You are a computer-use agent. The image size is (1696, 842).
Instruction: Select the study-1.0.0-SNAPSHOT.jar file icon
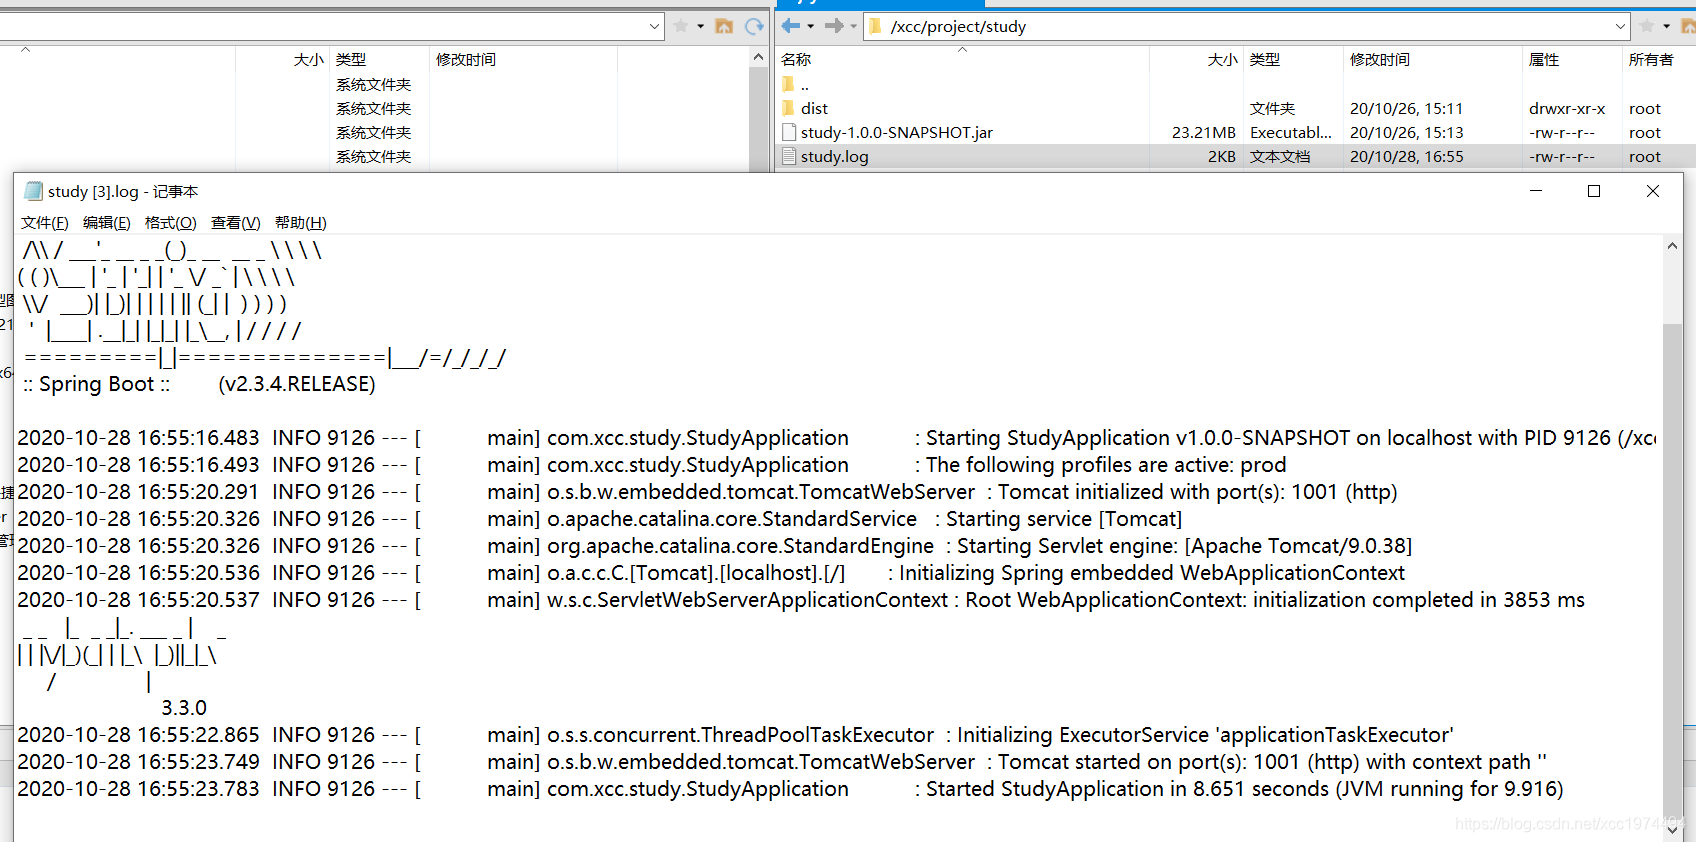pos(789,132)
